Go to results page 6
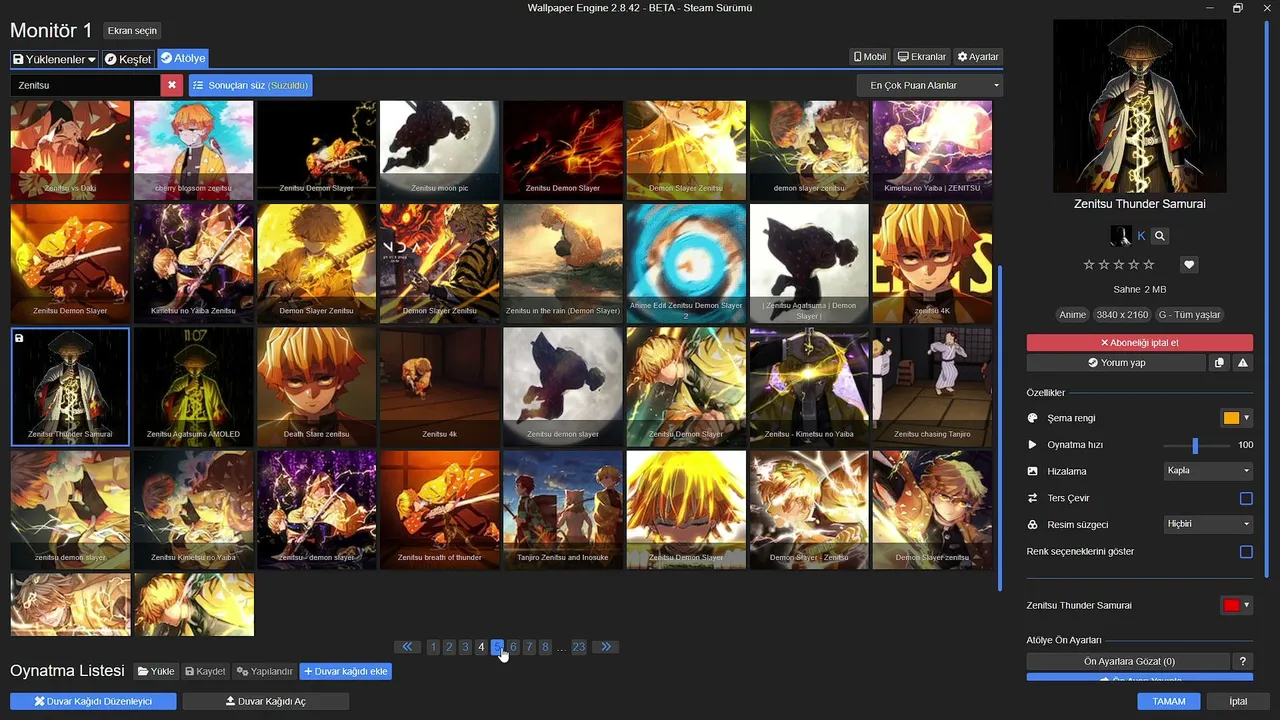This screenshot has width=1280, height=720. (513, 647)
